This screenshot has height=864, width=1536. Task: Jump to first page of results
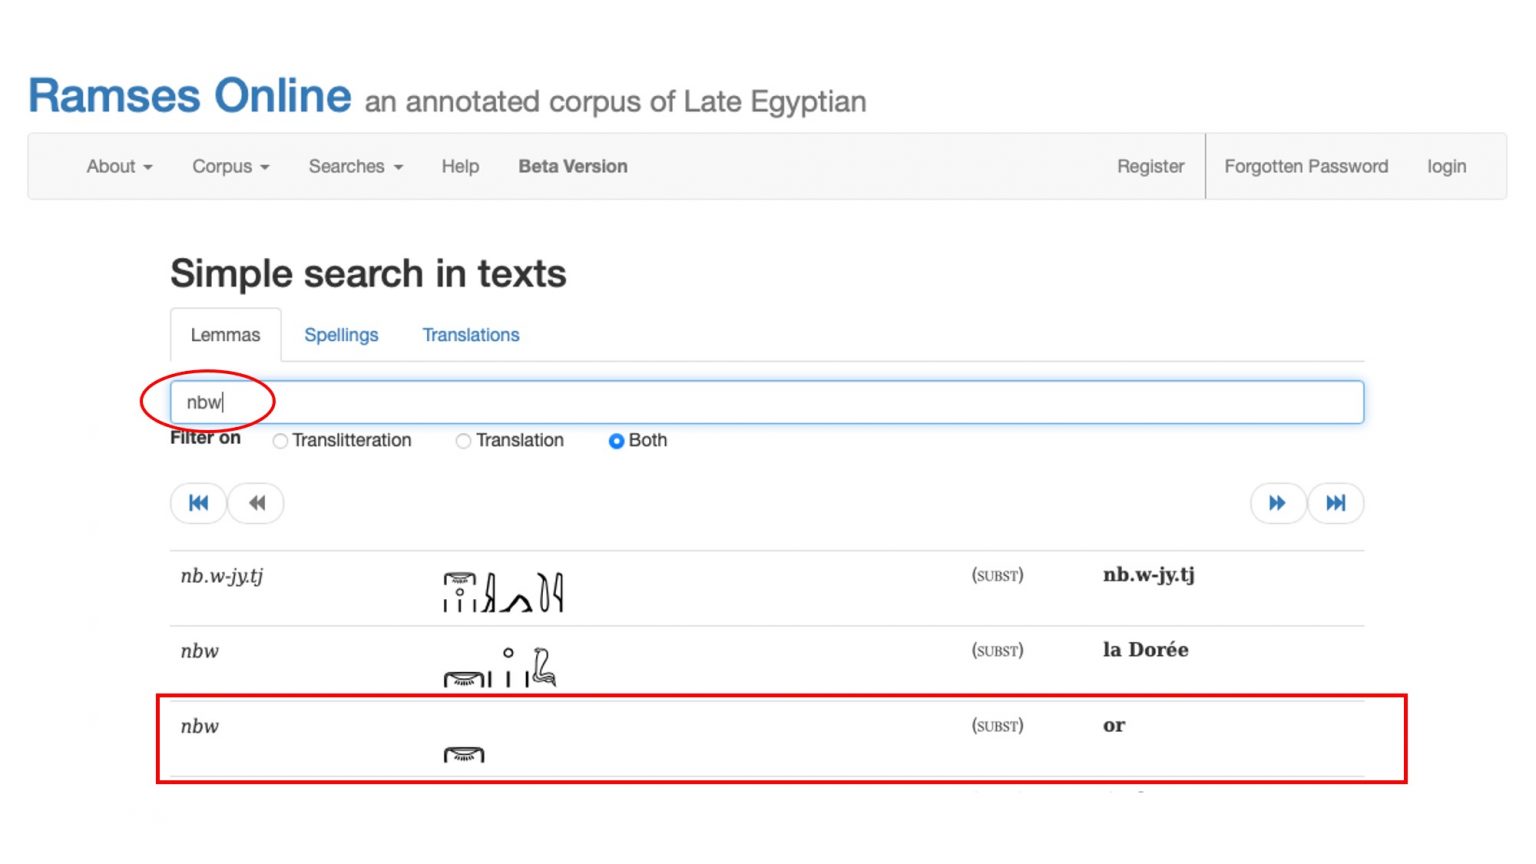(198, 503)
